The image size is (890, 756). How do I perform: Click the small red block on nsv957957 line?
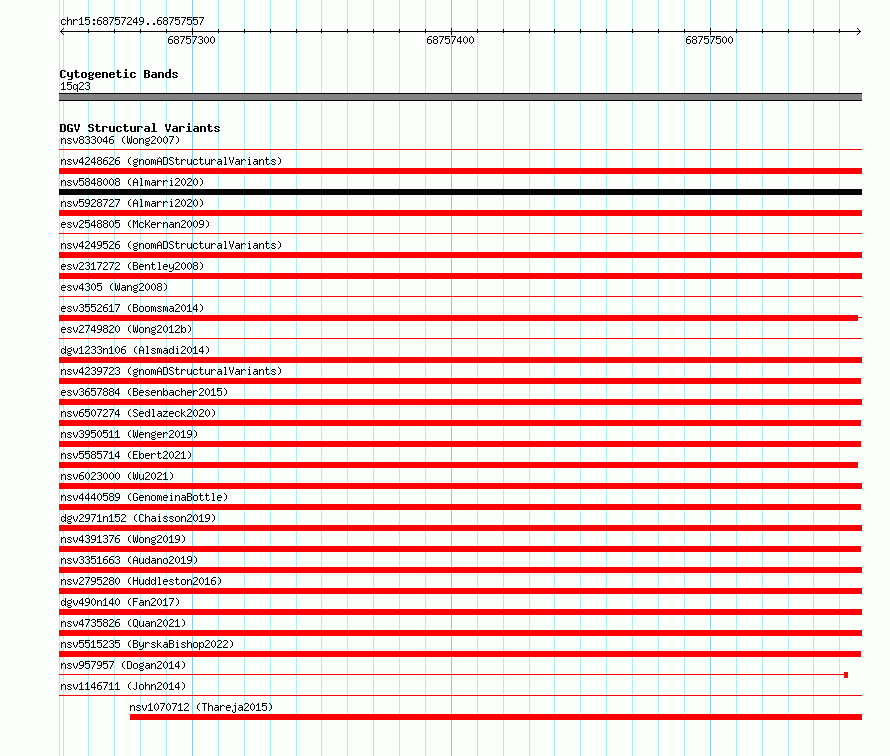point(846,675)
